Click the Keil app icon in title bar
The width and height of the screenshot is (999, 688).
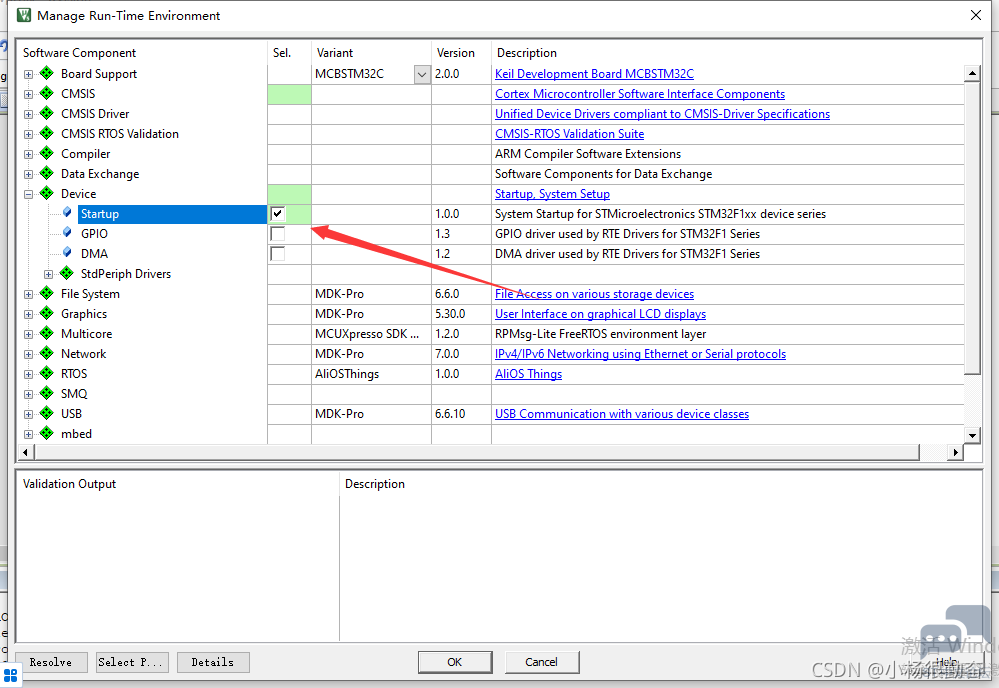[x=24, y=15]
